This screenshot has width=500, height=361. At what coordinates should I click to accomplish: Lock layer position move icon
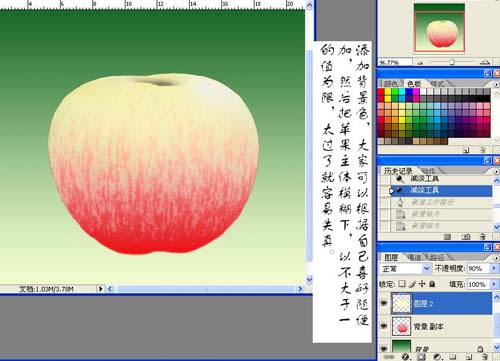pyautogui.click(x=422, y=284)
